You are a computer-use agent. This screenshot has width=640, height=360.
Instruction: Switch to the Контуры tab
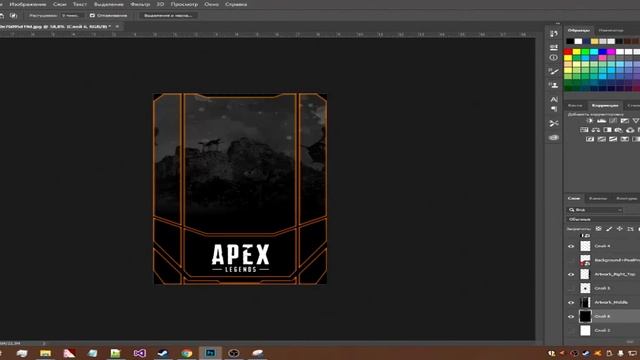[627, 198]
